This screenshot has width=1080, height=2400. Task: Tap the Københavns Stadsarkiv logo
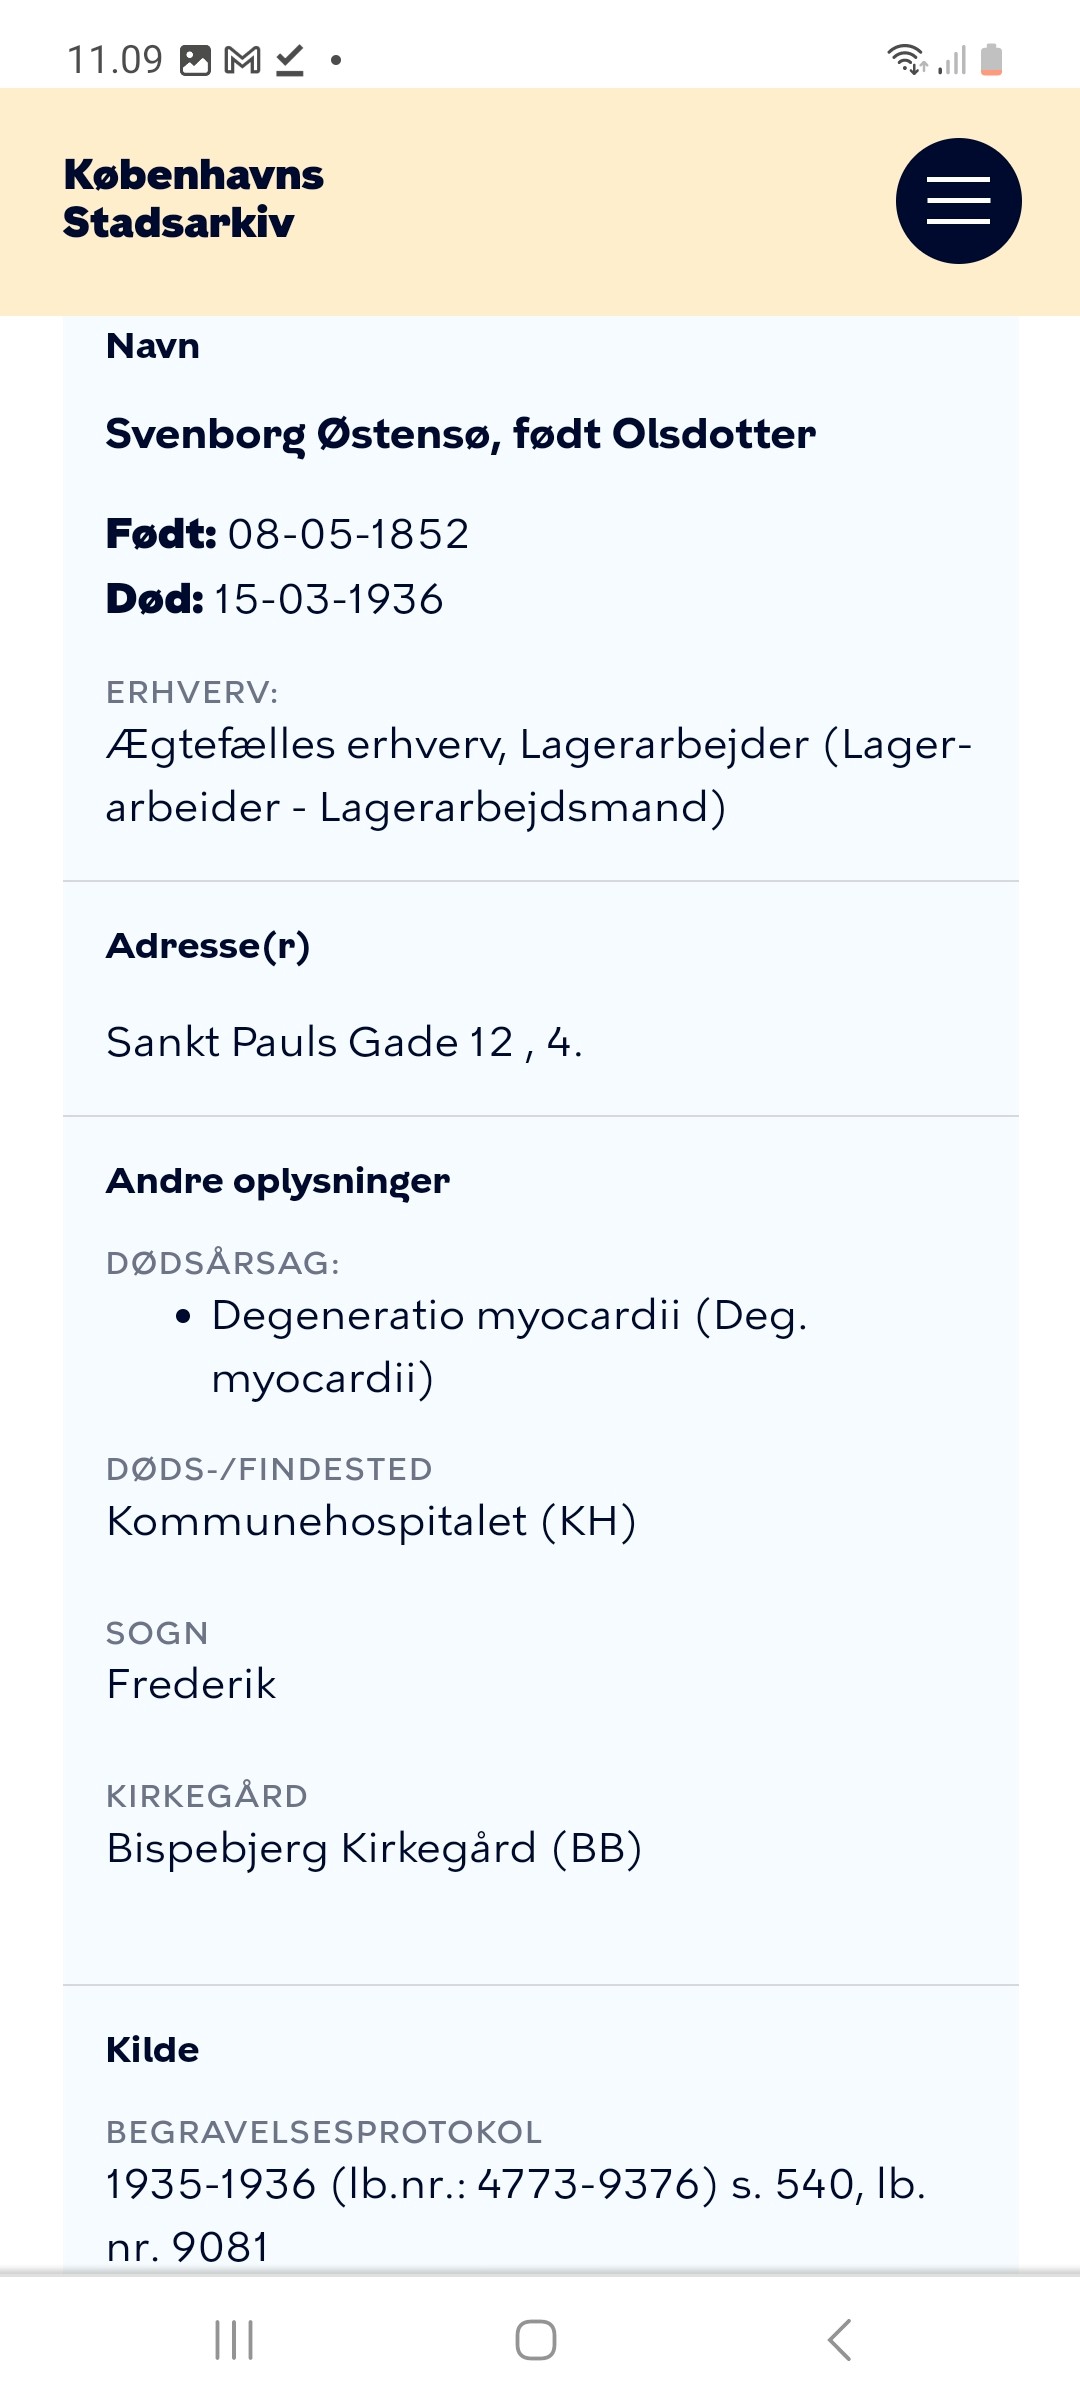click(193, 198)
